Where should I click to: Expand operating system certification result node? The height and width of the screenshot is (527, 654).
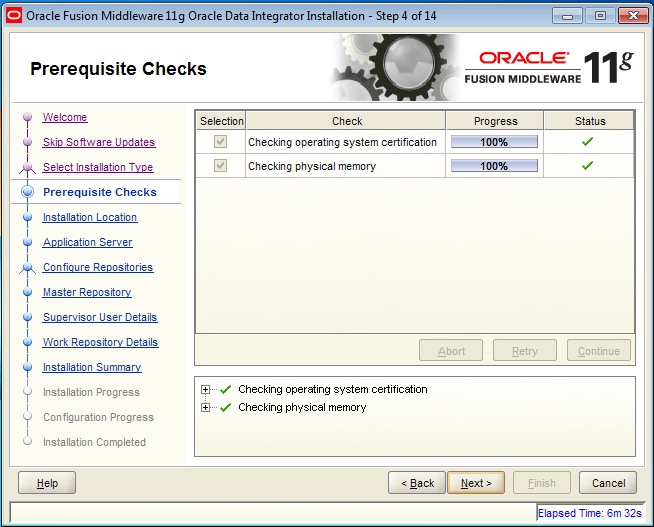click(205, 389)
